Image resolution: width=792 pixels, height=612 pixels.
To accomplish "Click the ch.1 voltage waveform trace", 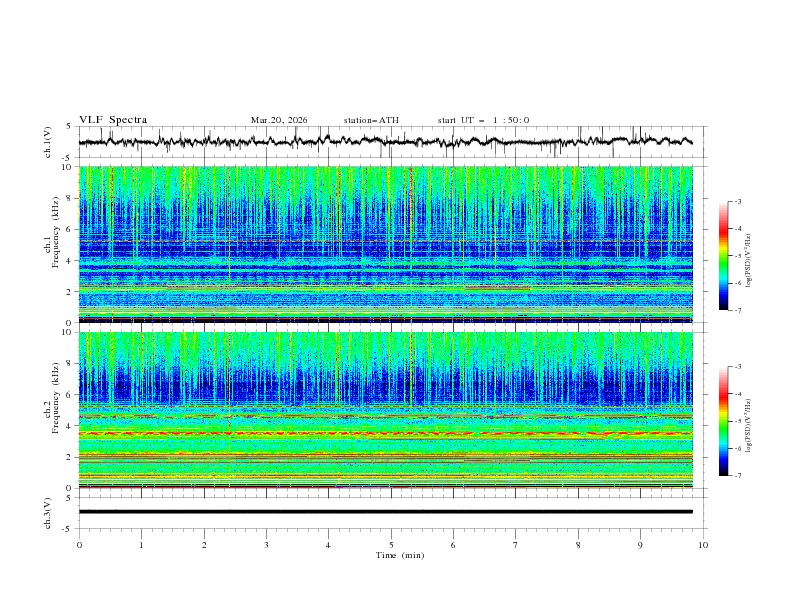I will (x=385, y=142).
